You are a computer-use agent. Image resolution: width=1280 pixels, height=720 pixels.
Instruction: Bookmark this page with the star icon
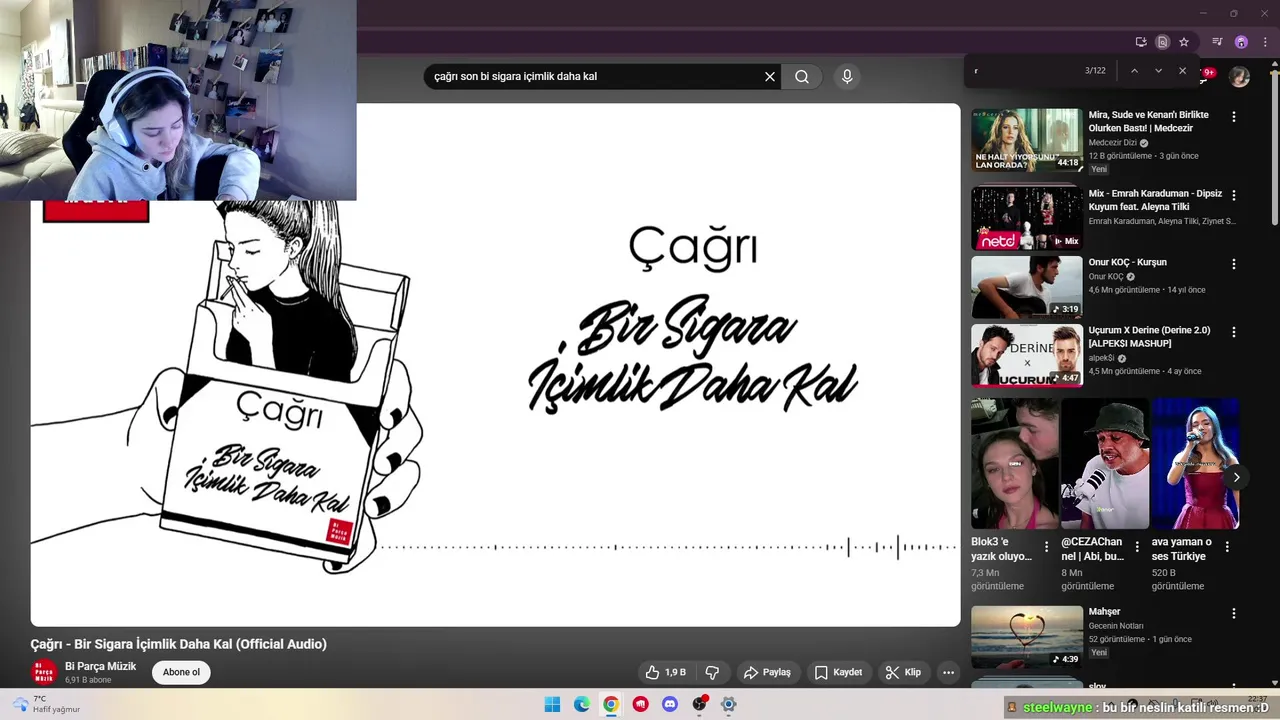[1184, 42]
